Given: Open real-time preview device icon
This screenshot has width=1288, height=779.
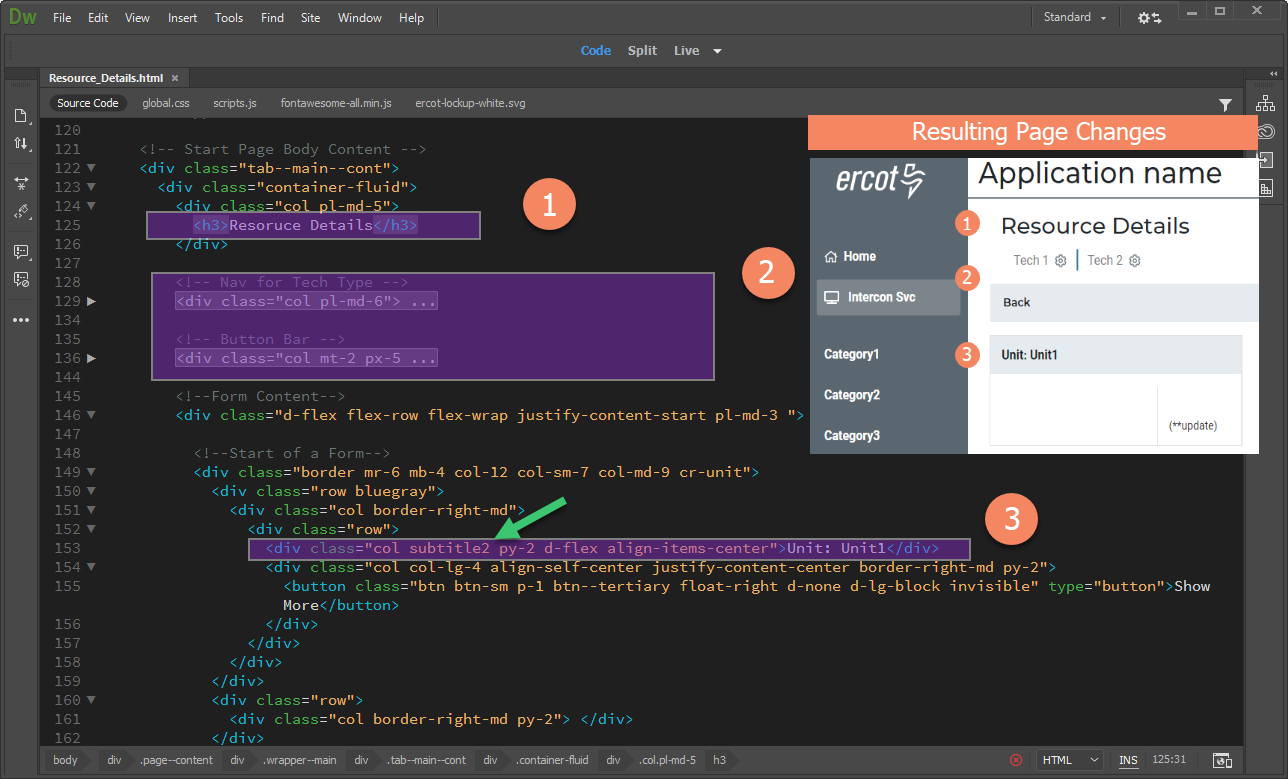Looking at the screenshot, I should [x=1222, y=760].
